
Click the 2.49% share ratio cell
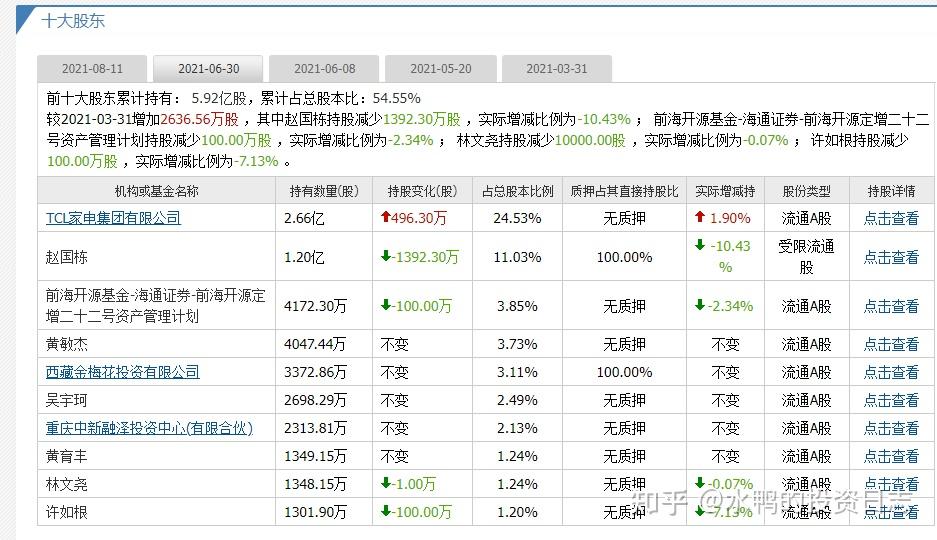click(x=518, y=400)
